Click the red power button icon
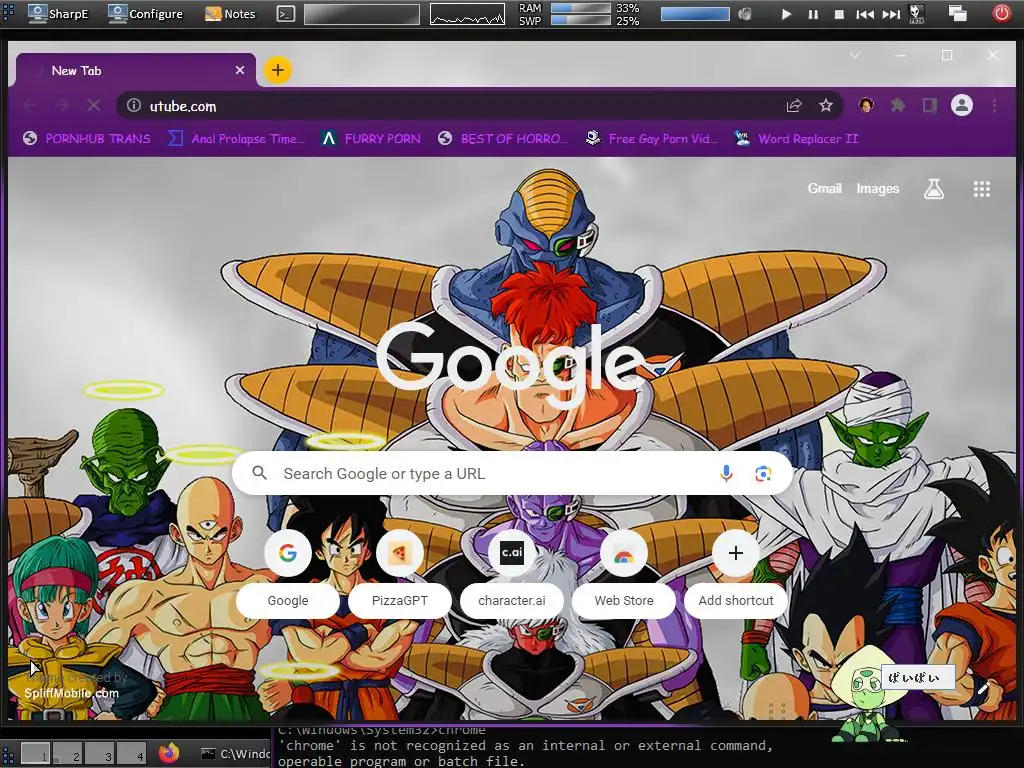This screenshot has width=1024, height=768. coord(1001,13)
